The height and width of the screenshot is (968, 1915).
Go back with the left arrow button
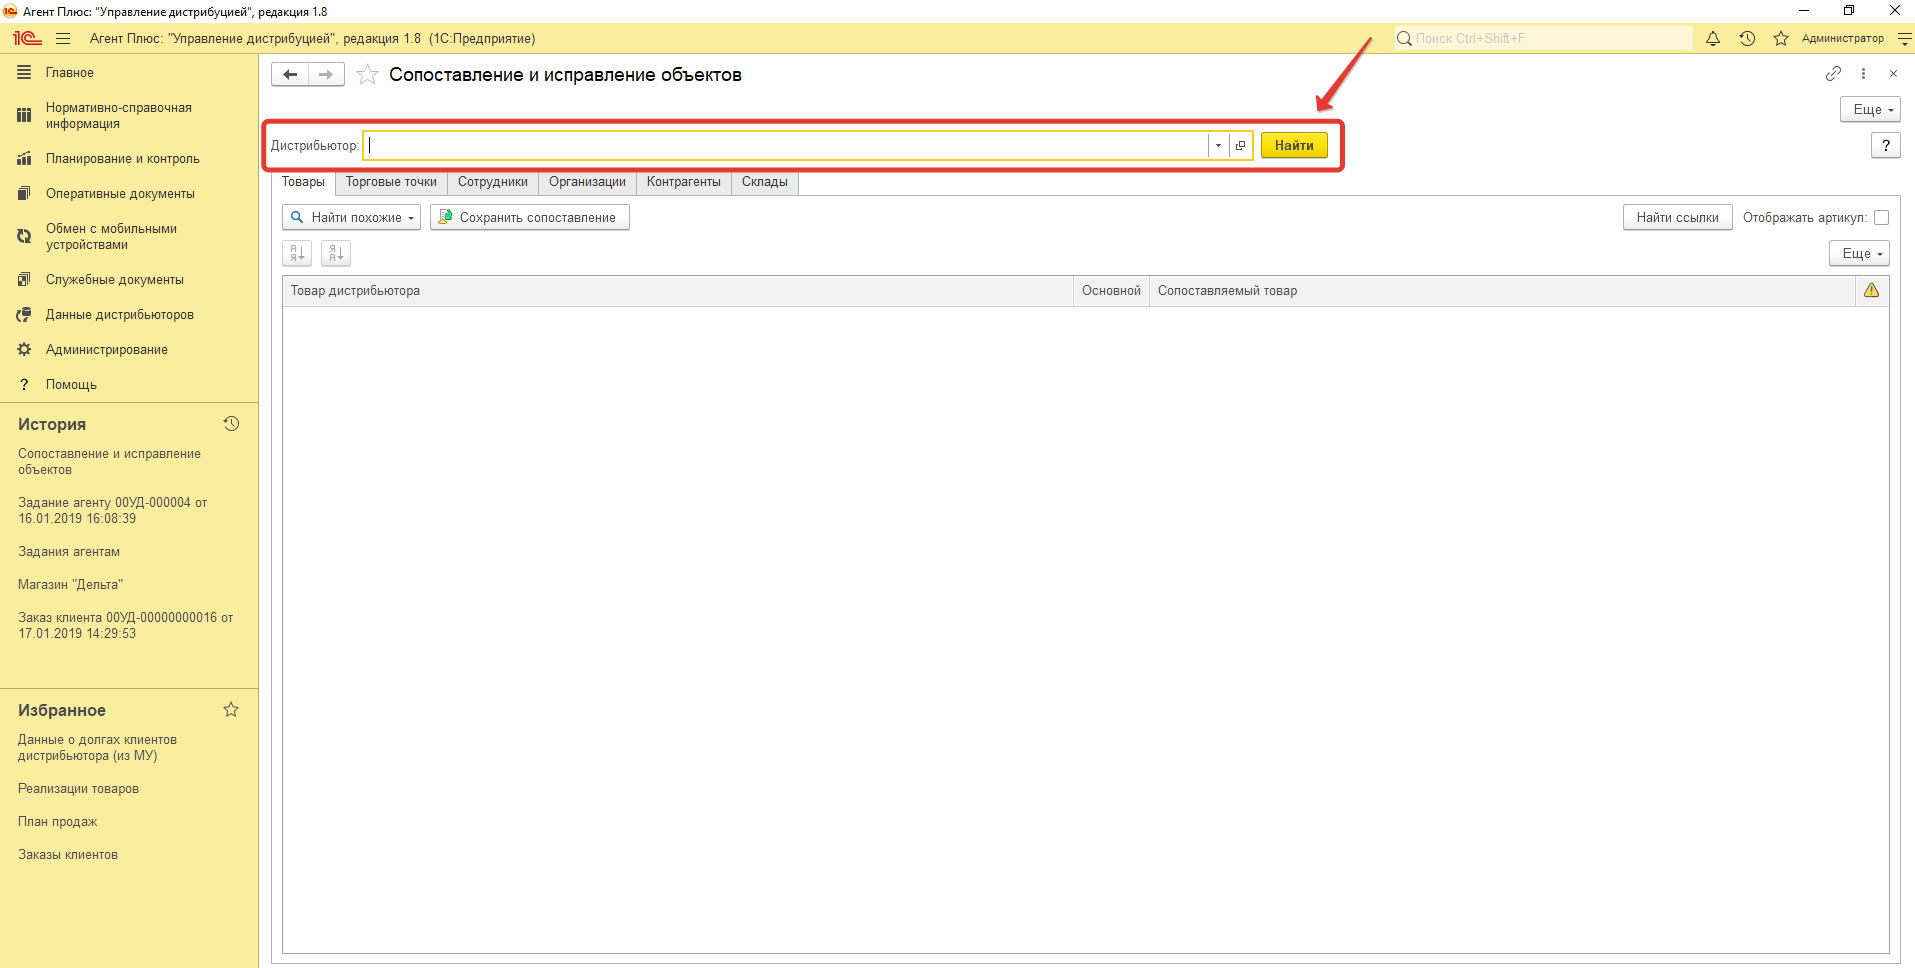tap(290, 74)
